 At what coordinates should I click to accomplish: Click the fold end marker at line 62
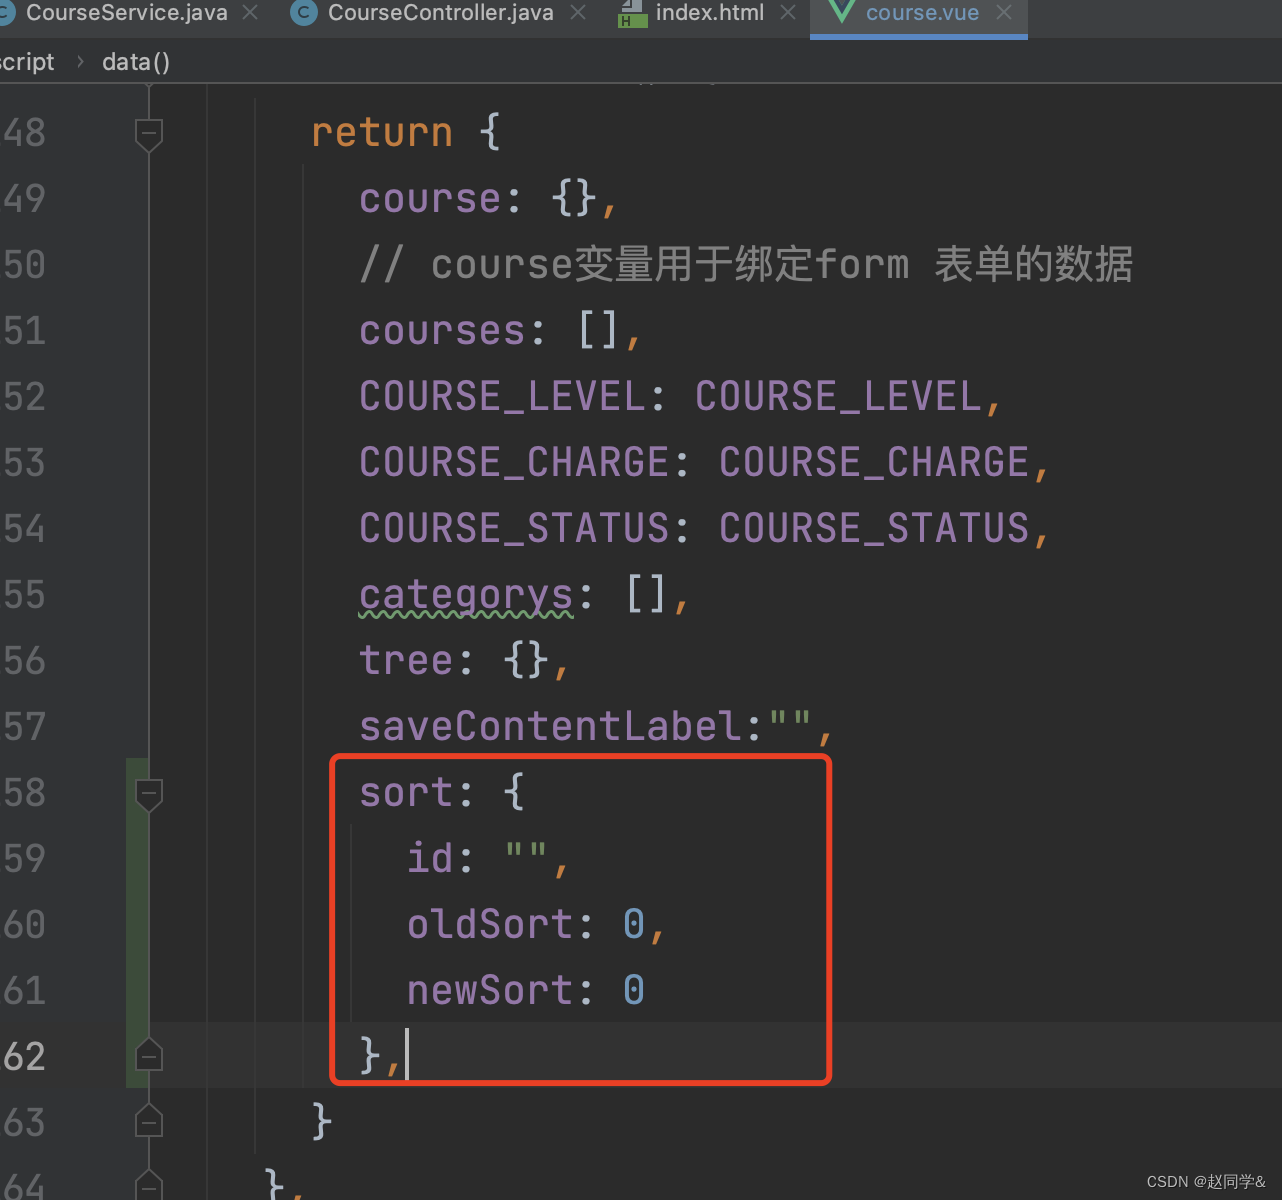click(x=149, y=1055)
